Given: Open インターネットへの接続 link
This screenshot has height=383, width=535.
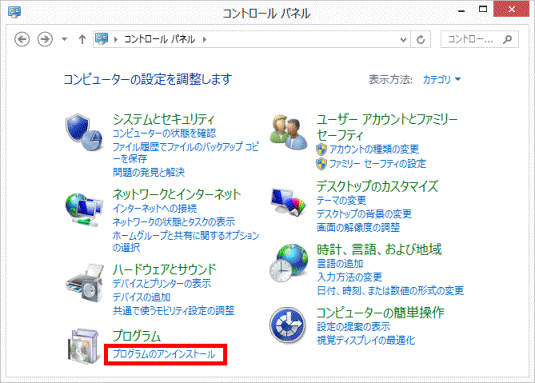Looking at the screenshot, I should tap(155, 208).
